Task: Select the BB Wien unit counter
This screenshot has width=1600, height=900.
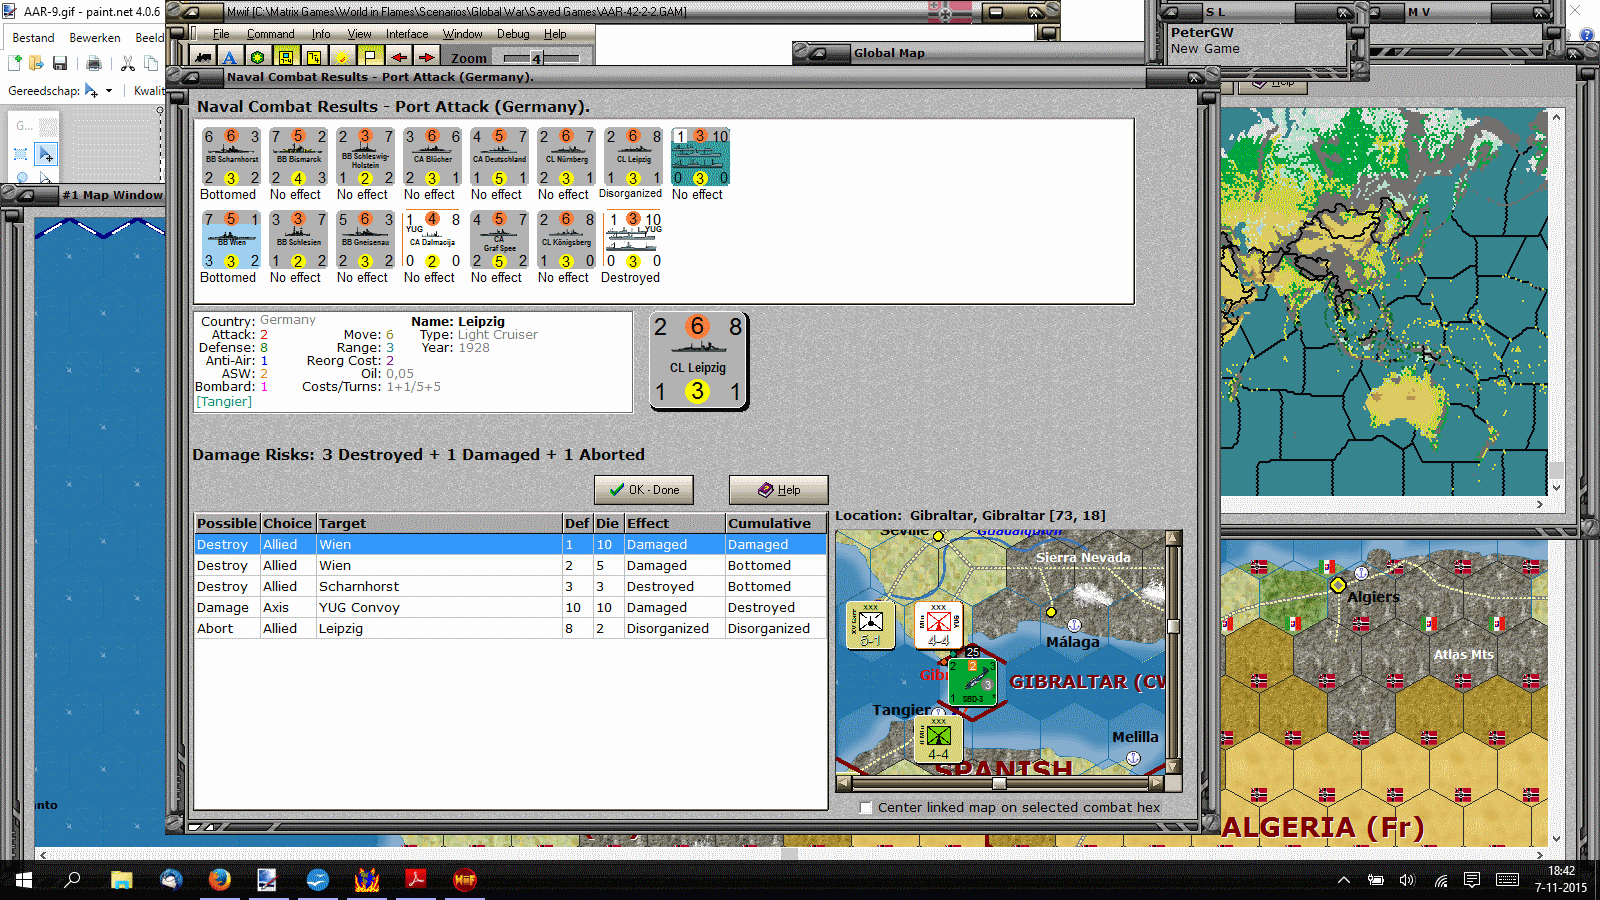Action: [x=231, y=240]
